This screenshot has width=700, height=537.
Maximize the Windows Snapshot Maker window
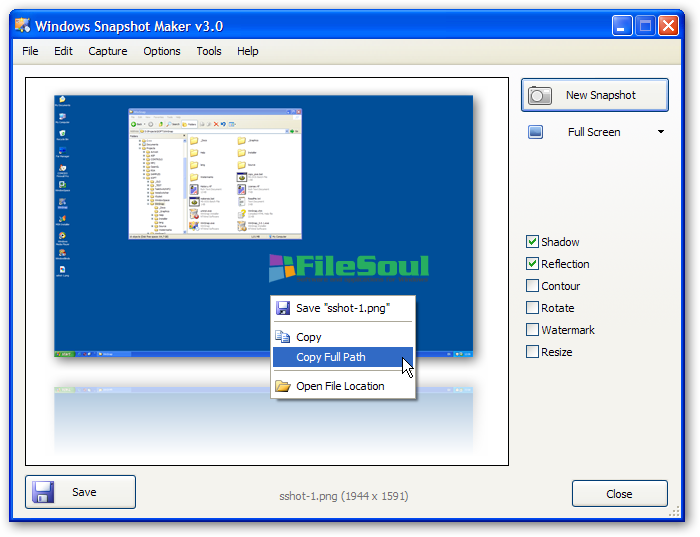tap(645, 26)
